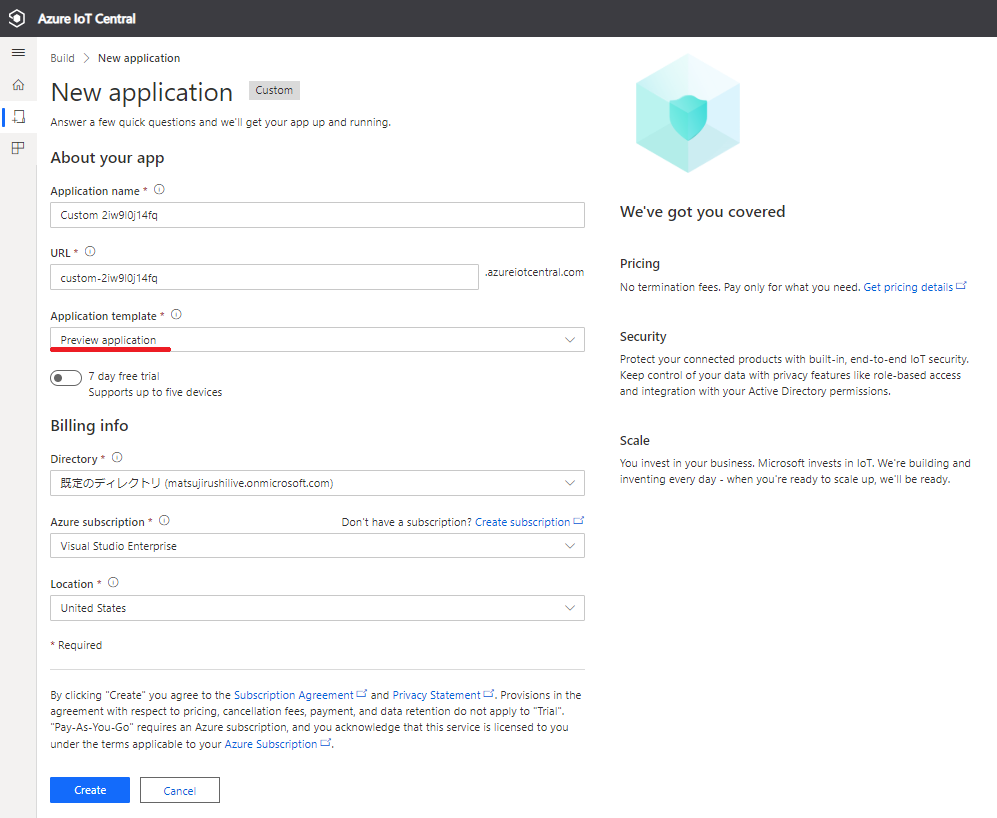Image resolution: width=997 pixels, height=818 pixels.
Task: Open the hamburger navigation menu
Action: click(x=18, y=53)
